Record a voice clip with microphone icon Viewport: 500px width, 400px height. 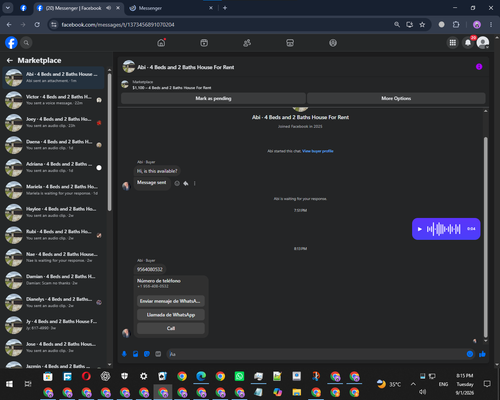(124, 354)
